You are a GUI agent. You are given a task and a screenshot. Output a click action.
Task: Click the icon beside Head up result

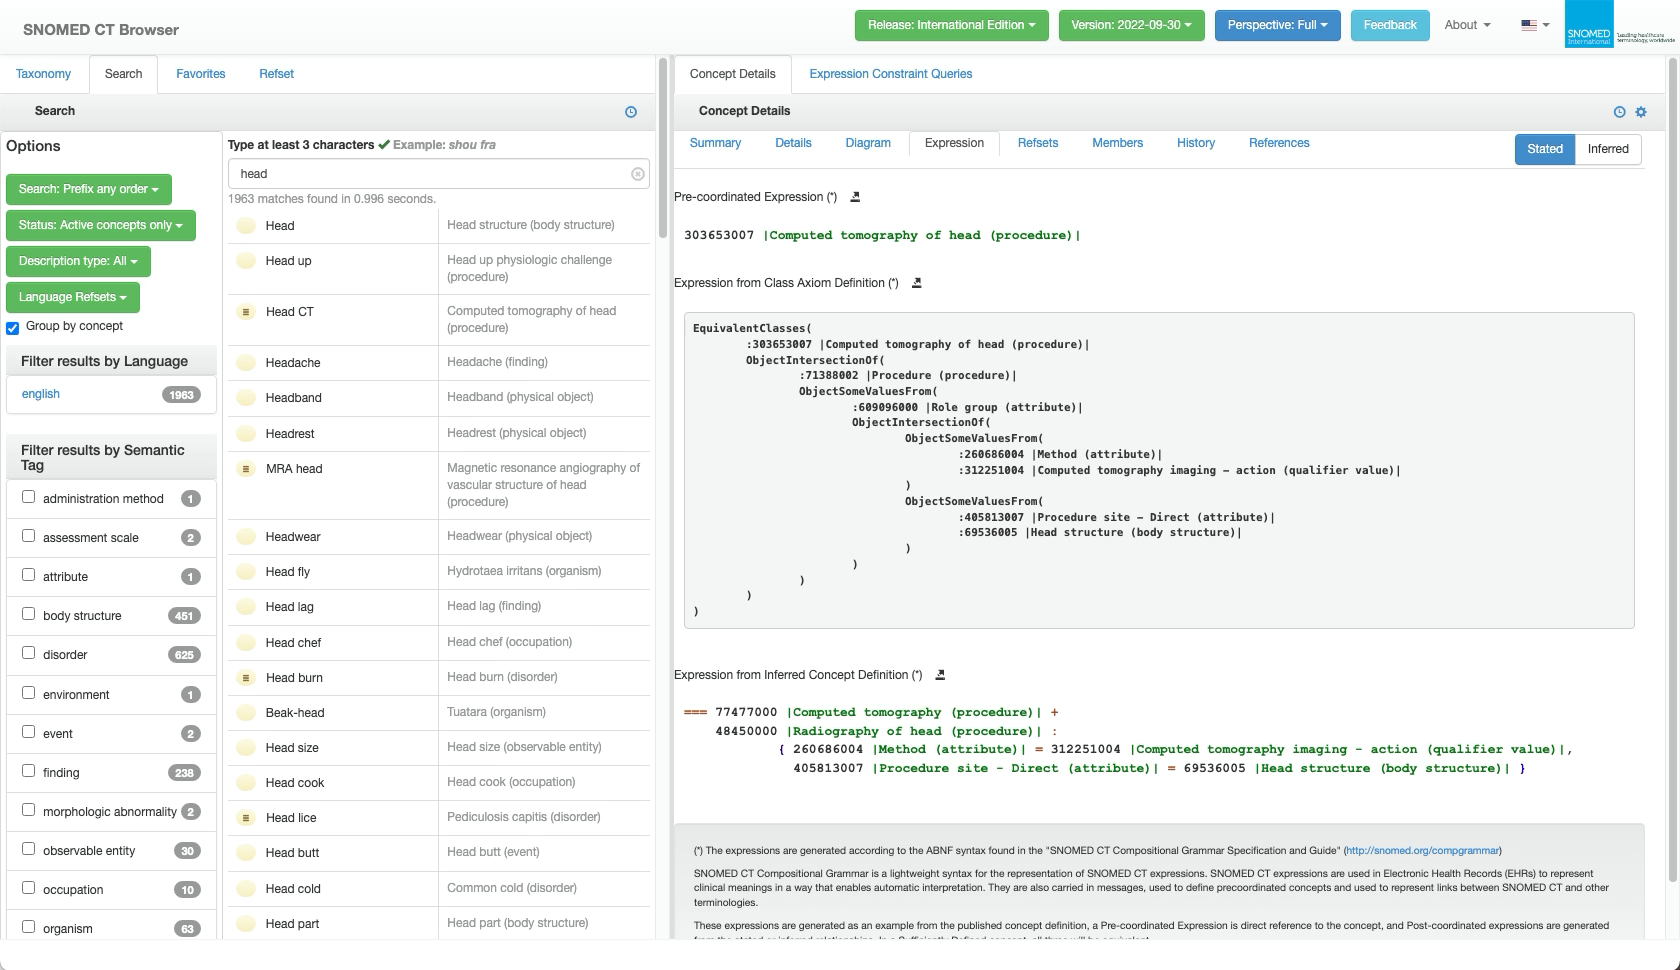[245, 261]
